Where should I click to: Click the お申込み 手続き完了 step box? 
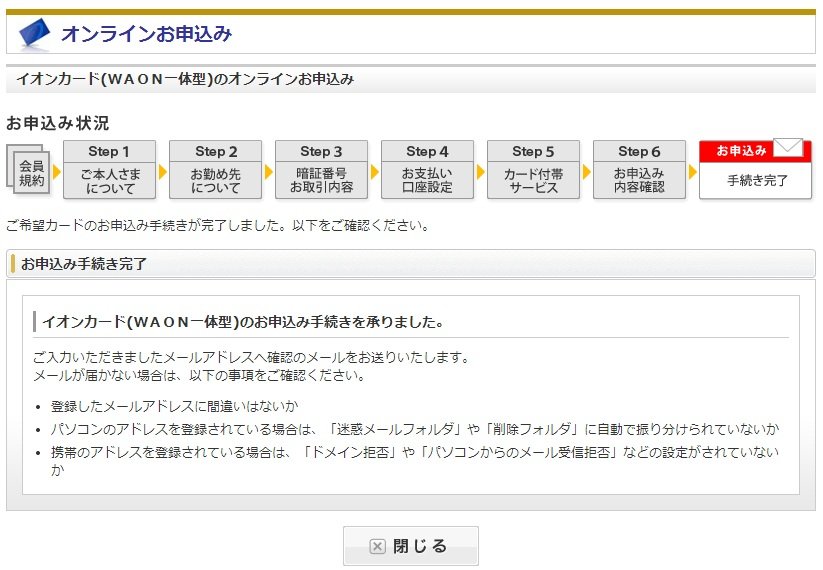click(755, 170)
